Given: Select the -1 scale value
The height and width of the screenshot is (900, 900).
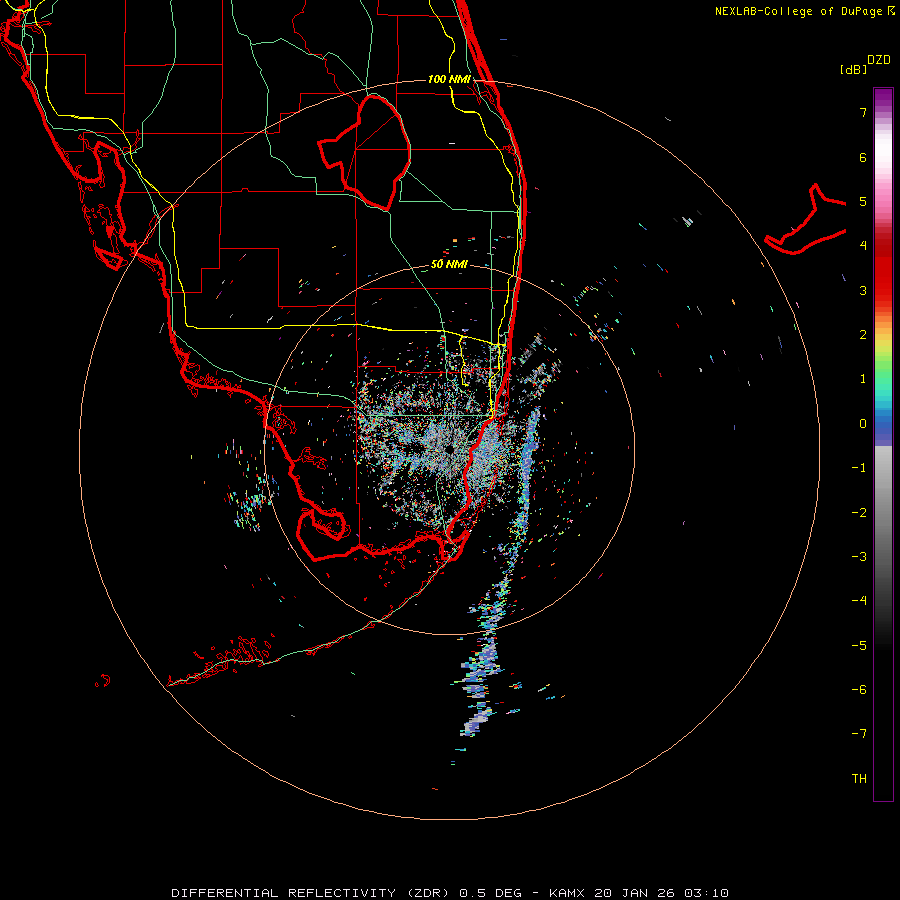Looking at the screenshot, I should click(x=859, y=468).
